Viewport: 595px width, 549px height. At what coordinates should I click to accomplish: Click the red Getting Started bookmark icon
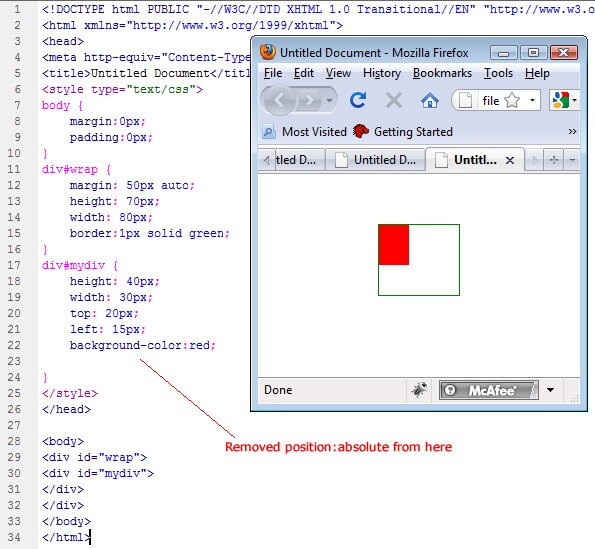click(360, 131)
